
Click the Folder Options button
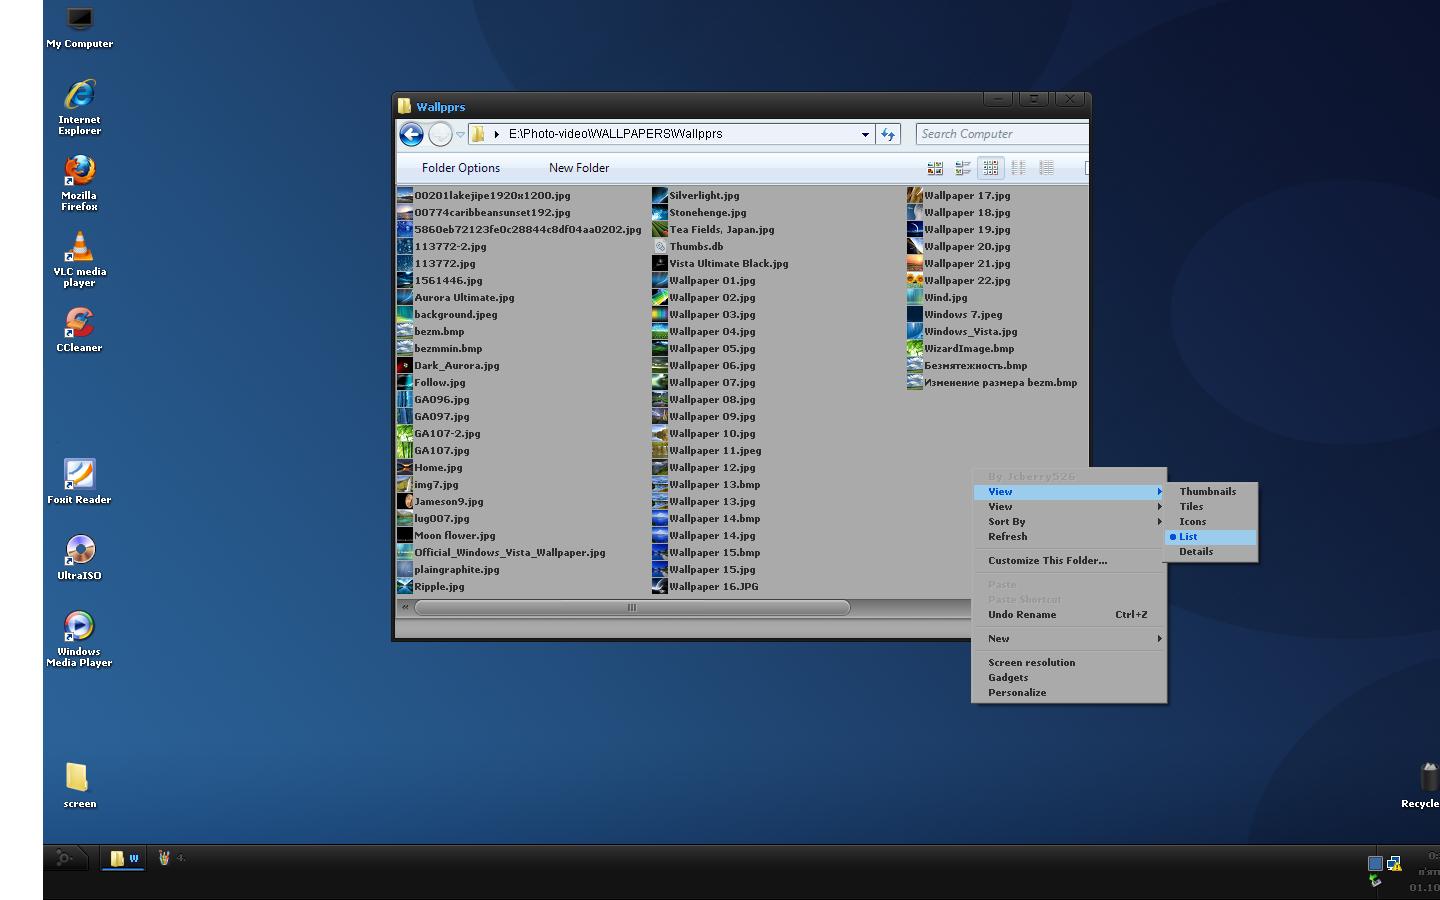pos(461,168)
